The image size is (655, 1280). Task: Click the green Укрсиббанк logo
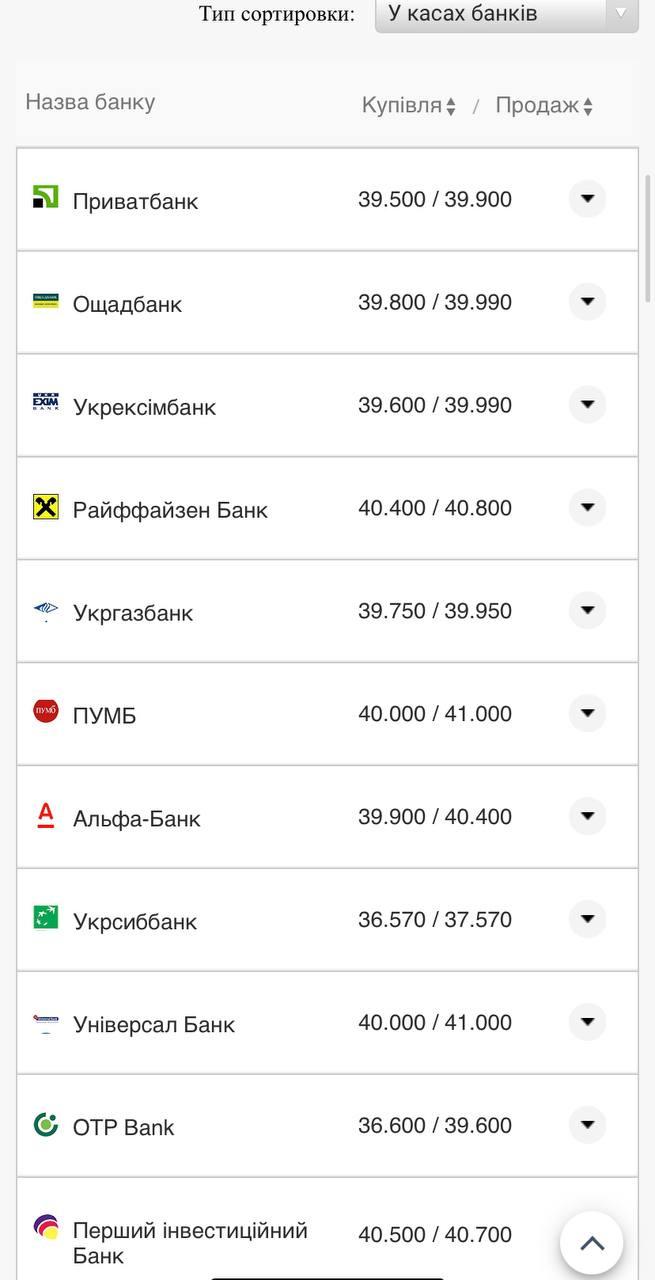click(45, 917)
